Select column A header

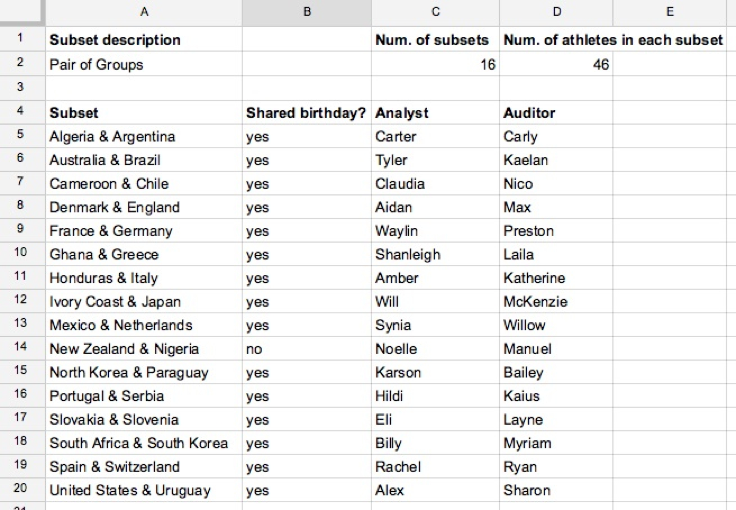(144, 13)
